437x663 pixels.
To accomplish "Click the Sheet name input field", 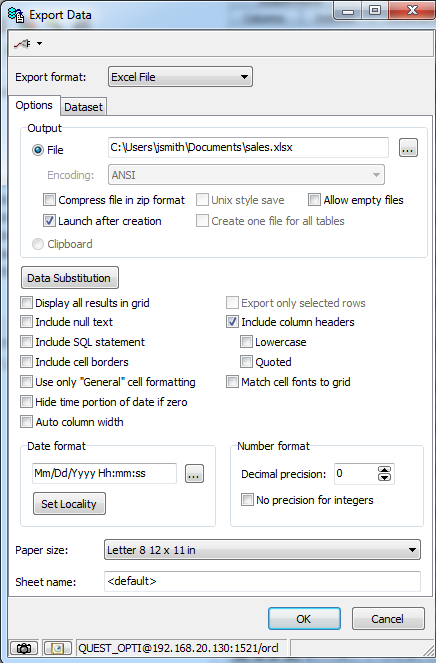I will 262,581.
